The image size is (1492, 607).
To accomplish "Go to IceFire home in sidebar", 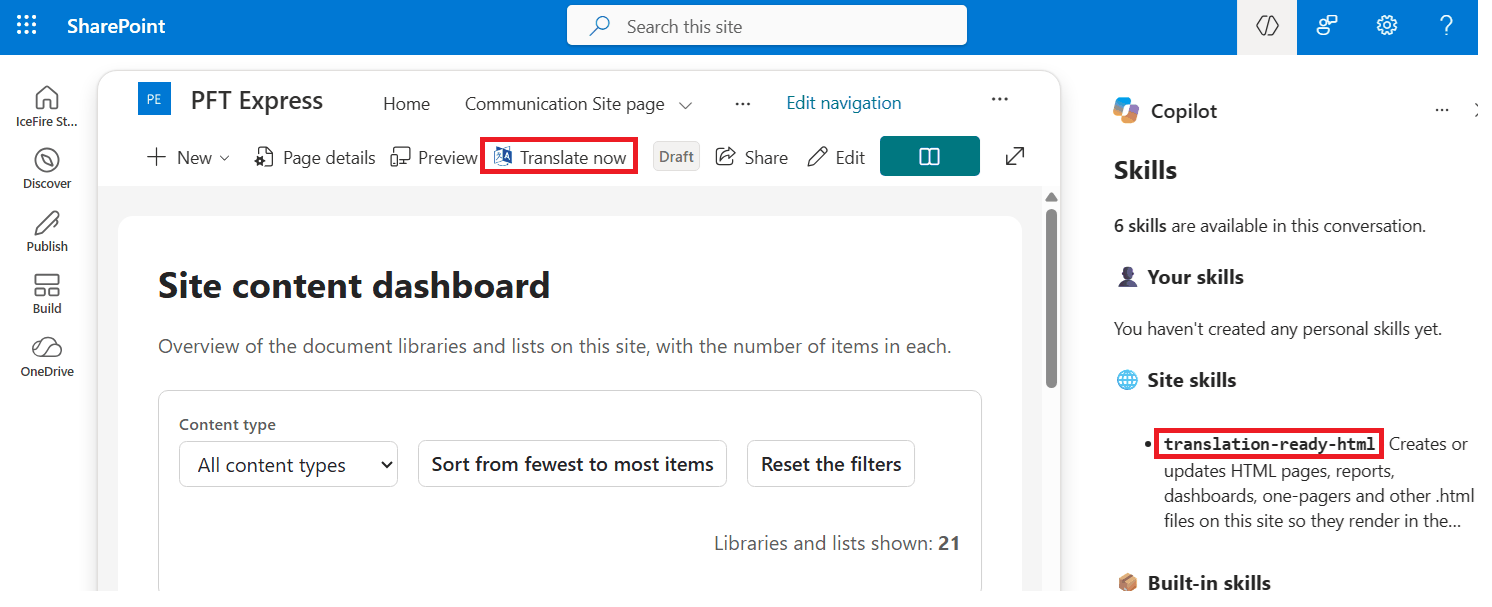I will [47, 107].
